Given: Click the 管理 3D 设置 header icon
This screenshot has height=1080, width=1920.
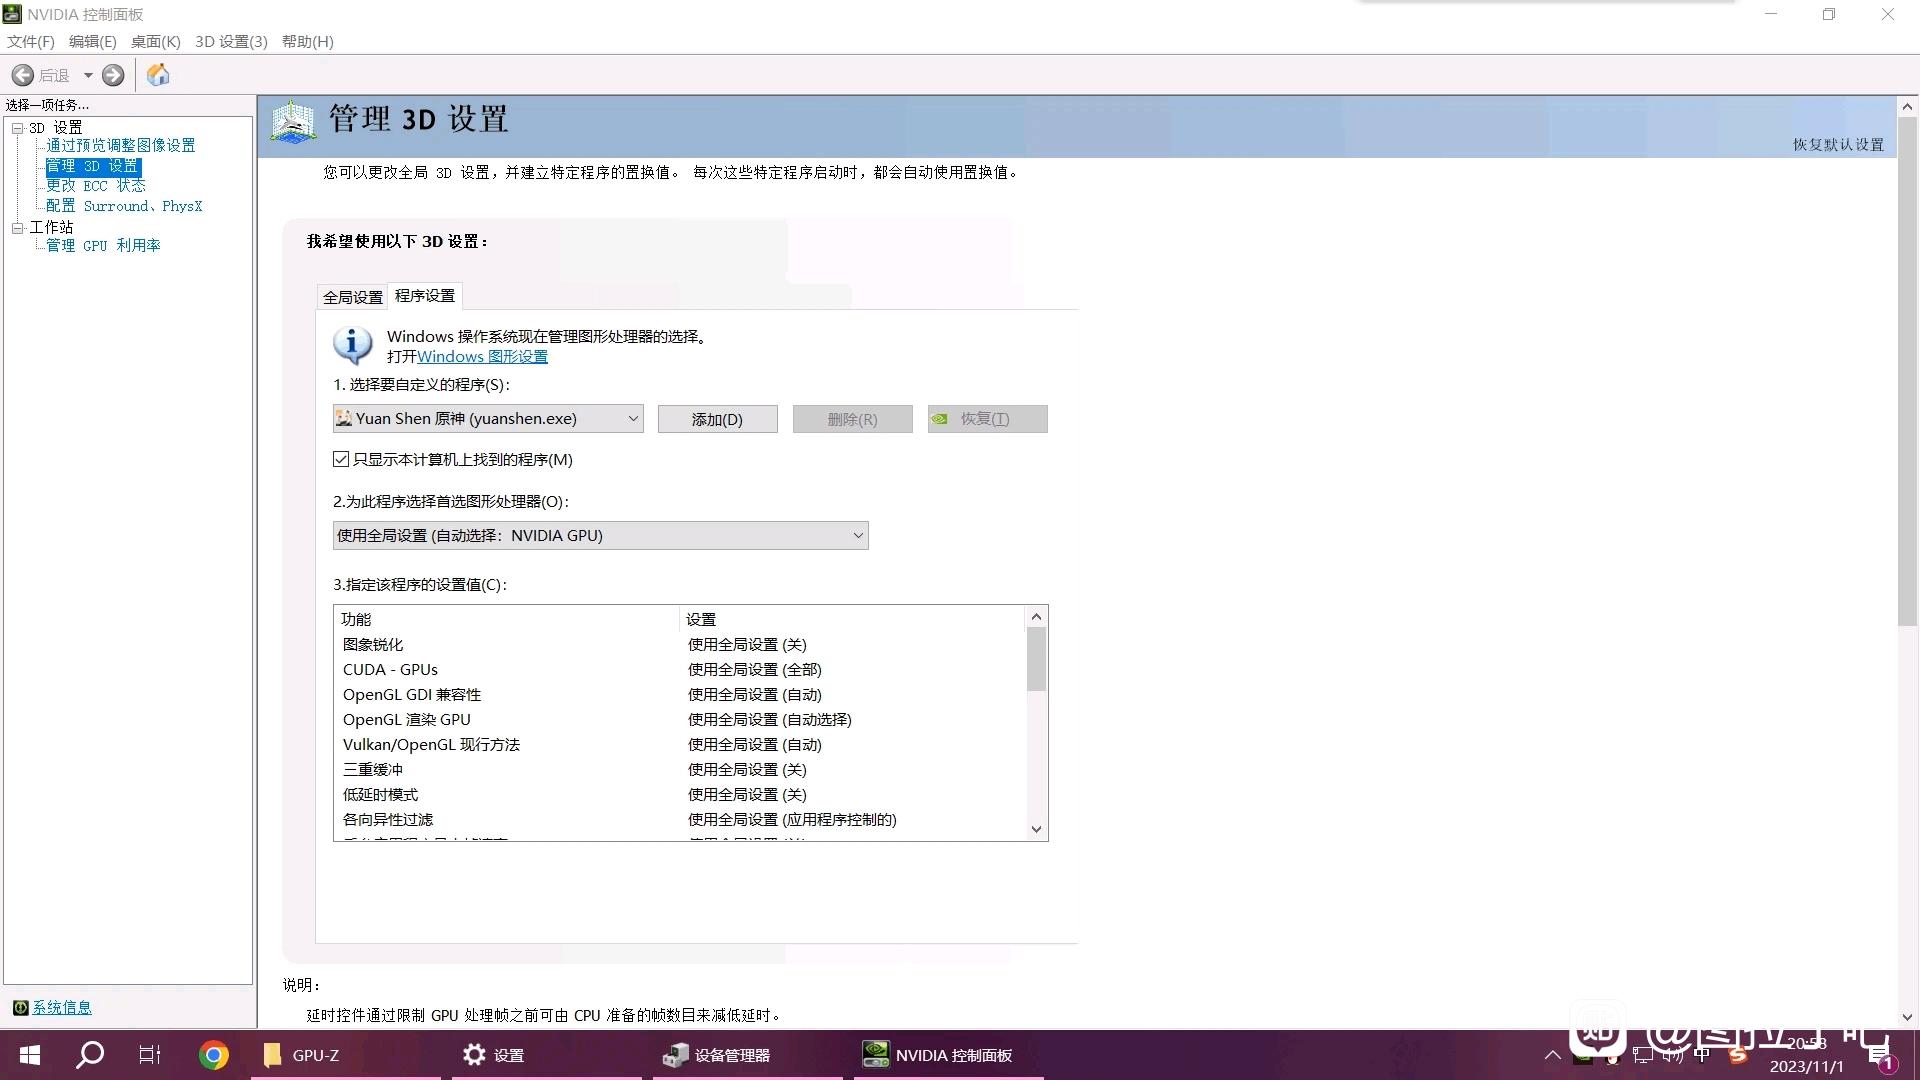Looking at the screenshot, I should coord(294,122).
